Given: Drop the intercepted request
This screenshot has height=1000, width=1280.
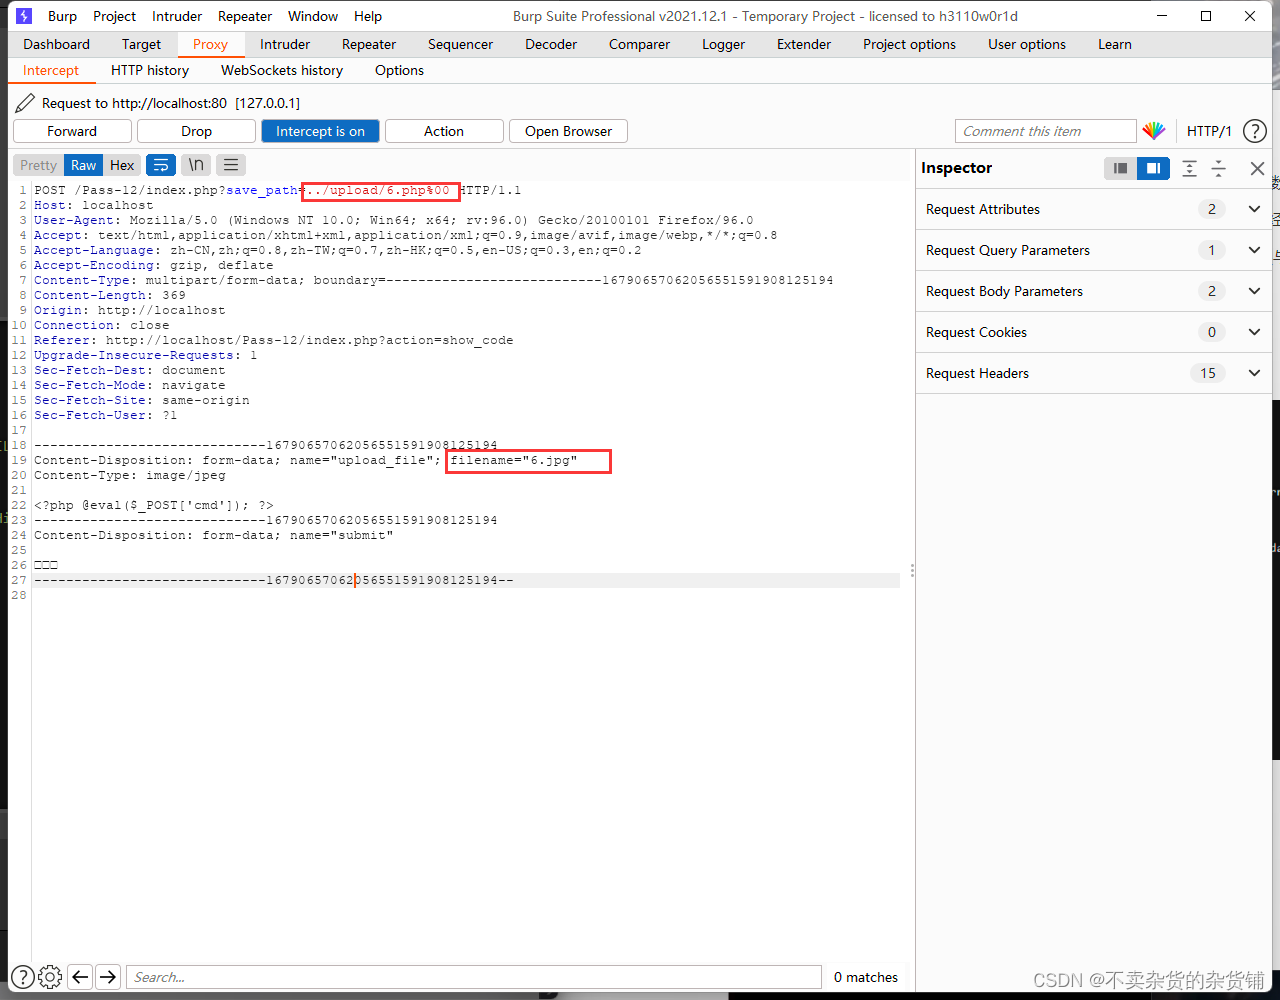Looking at the screenshot, I should click(x=196, y=131).
